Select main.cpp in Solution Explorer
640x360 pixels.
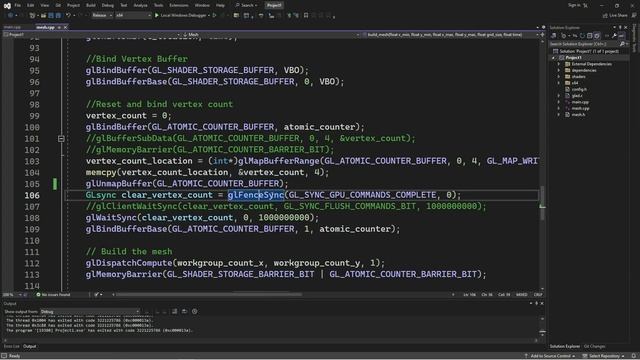[x=580, y=102]
